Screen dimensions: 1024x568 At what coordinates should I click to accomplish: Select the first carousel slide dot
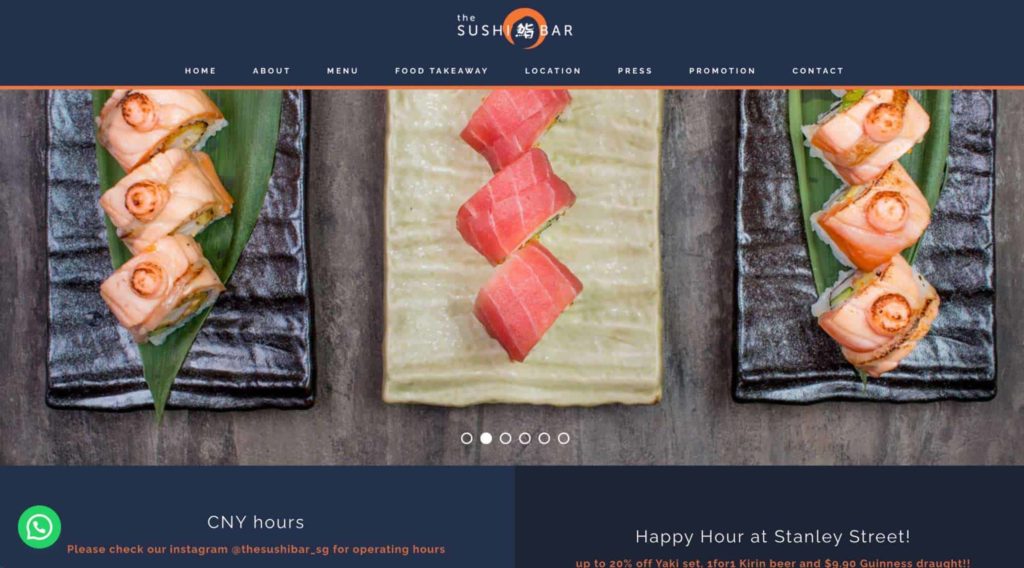[x=466, y=438]
